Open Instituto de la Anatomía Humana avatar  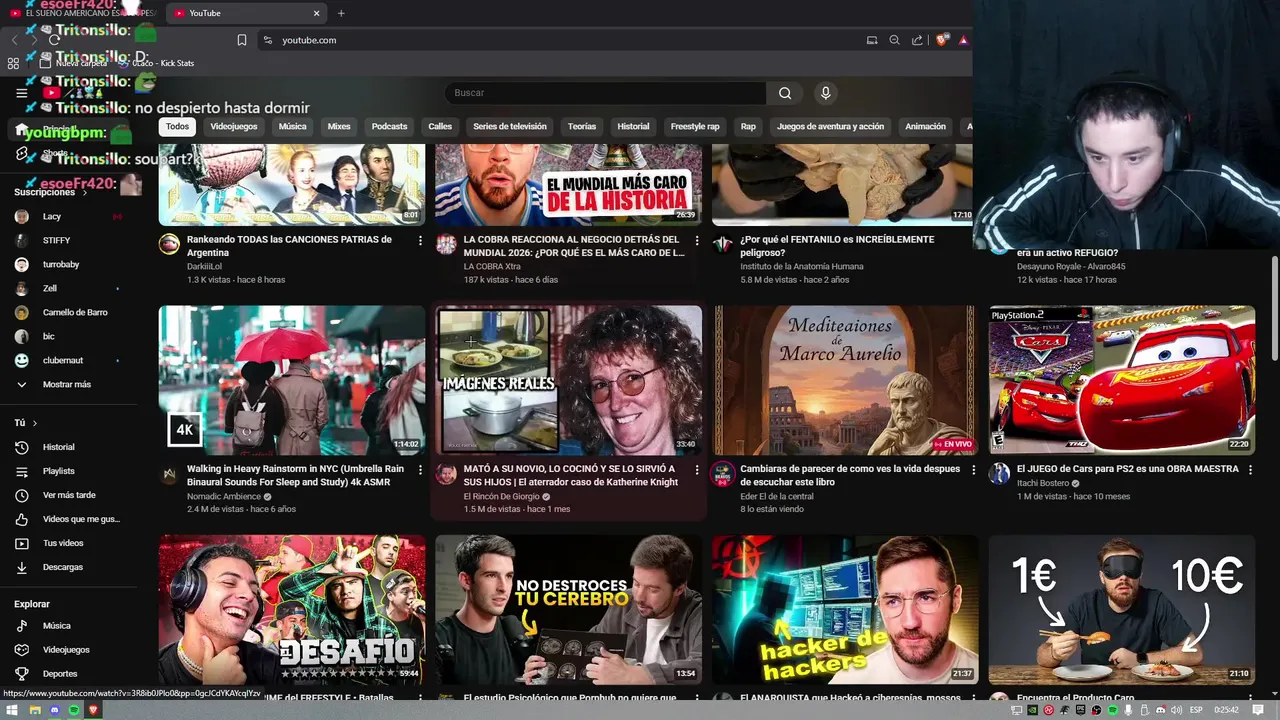(722, 244)
